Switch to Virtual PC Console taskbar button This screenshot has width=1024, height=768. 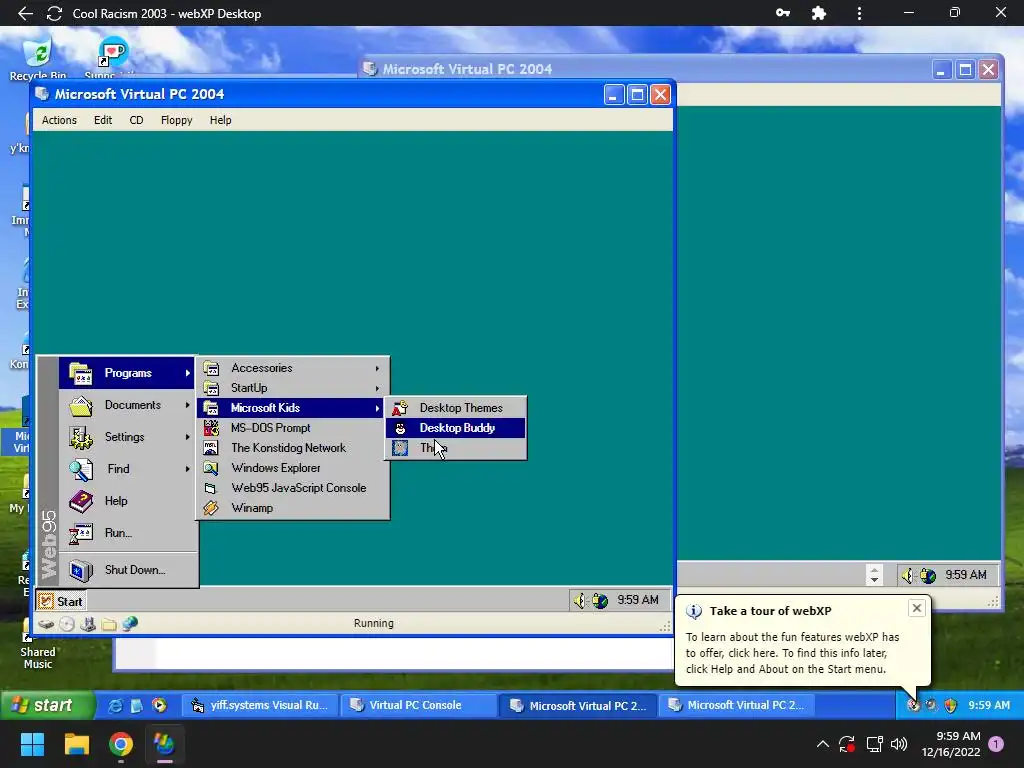[418, 705]
